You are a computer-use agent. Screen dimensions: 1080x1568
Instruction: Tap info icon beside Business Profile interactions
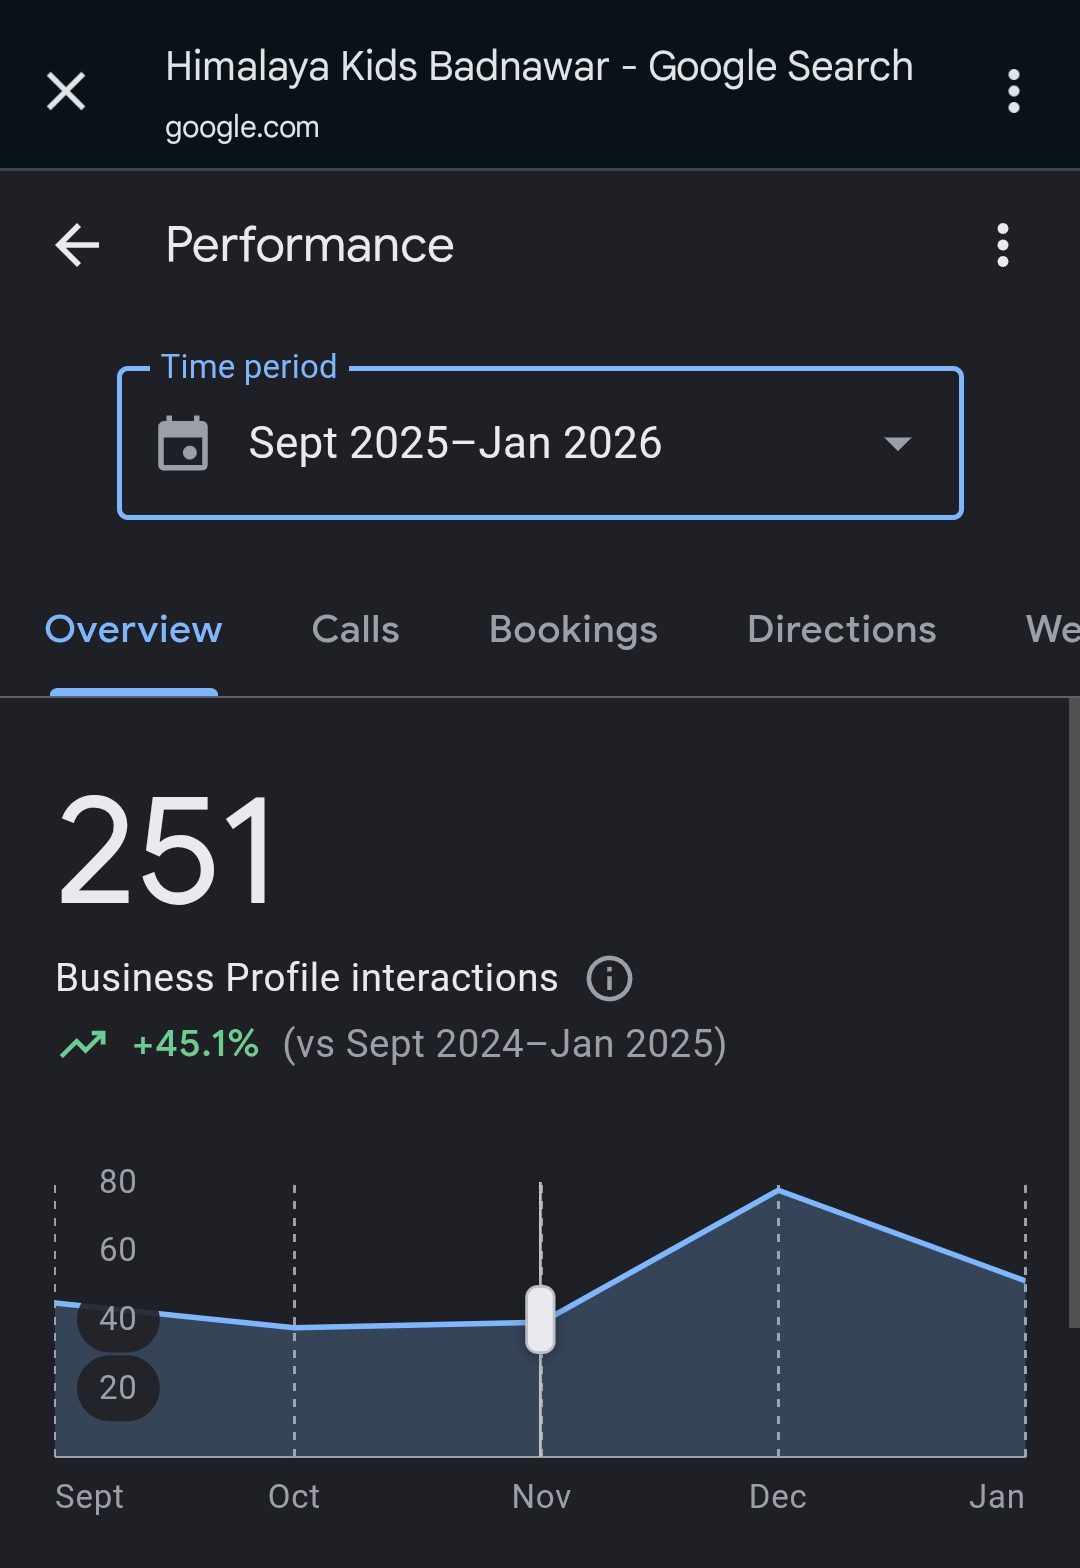pos(609,978)
